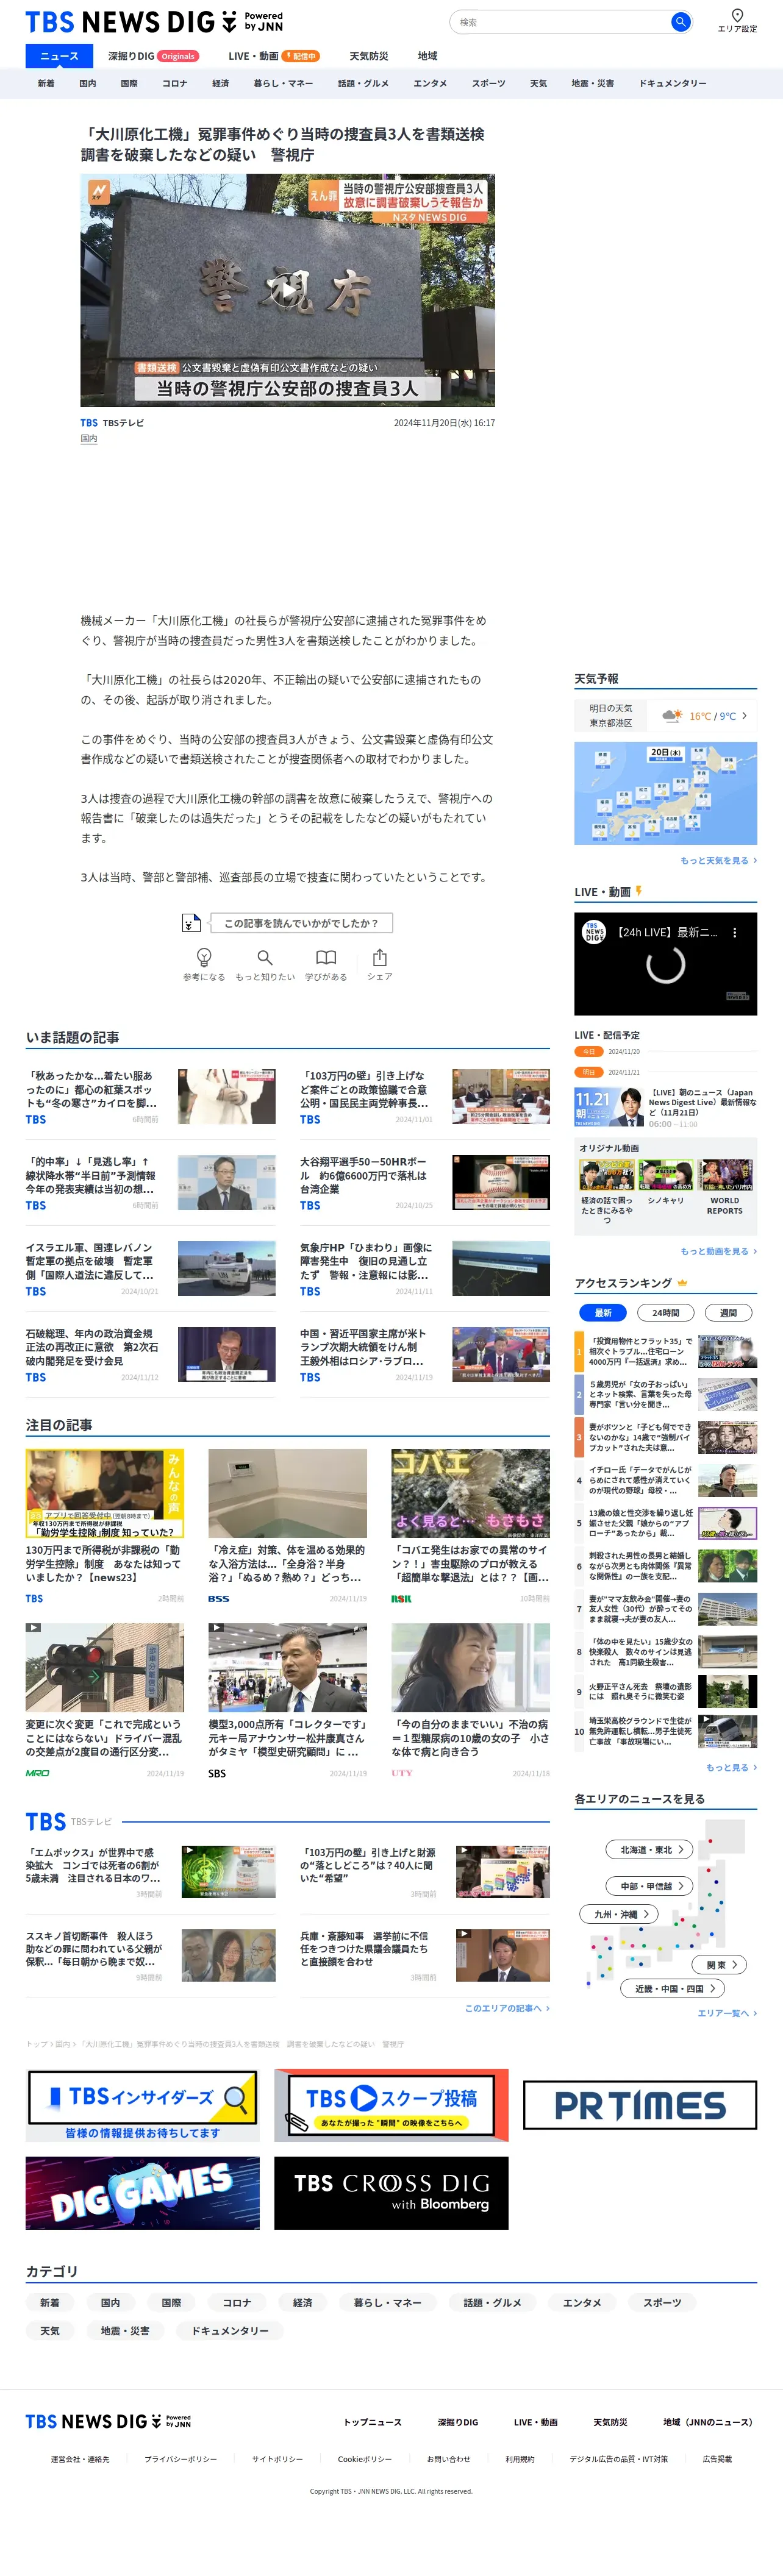Open the LIVE video player options menu
783x2576 pixels.
coord(734,932)
